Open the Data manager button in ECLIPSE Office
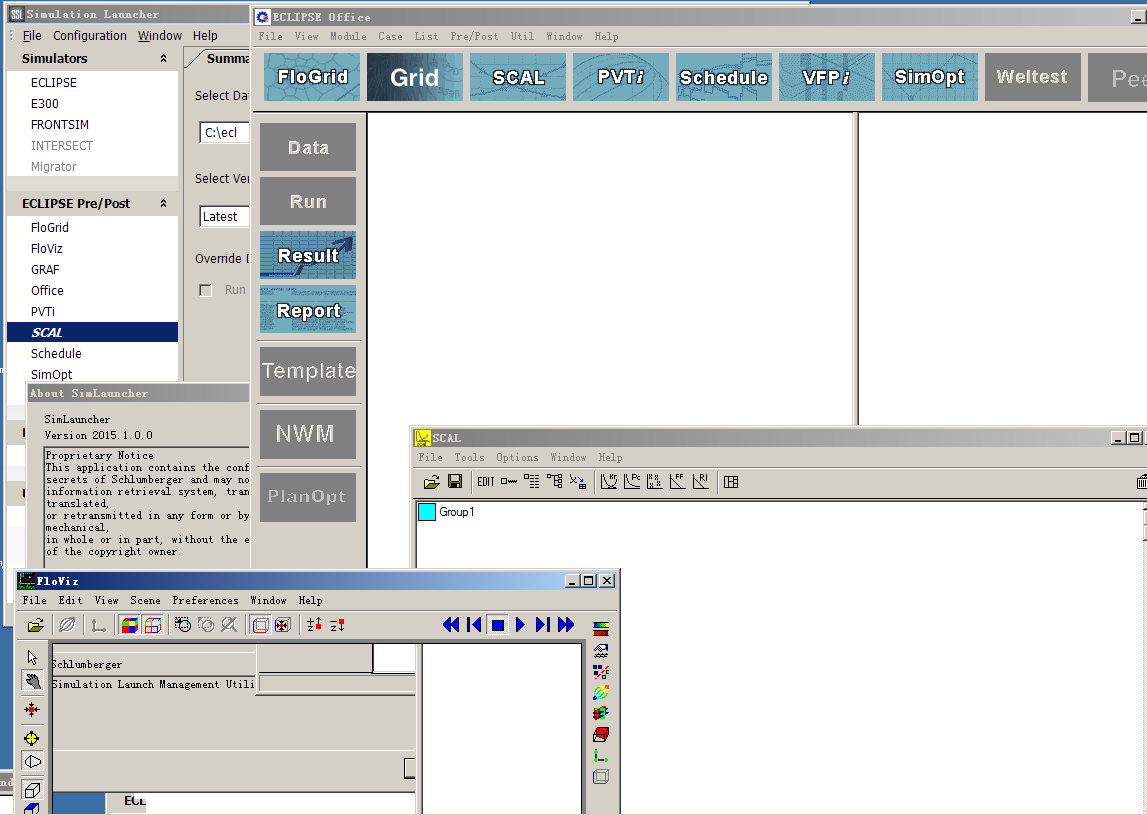Screen dimensions: 1147x815 point(308,147)
